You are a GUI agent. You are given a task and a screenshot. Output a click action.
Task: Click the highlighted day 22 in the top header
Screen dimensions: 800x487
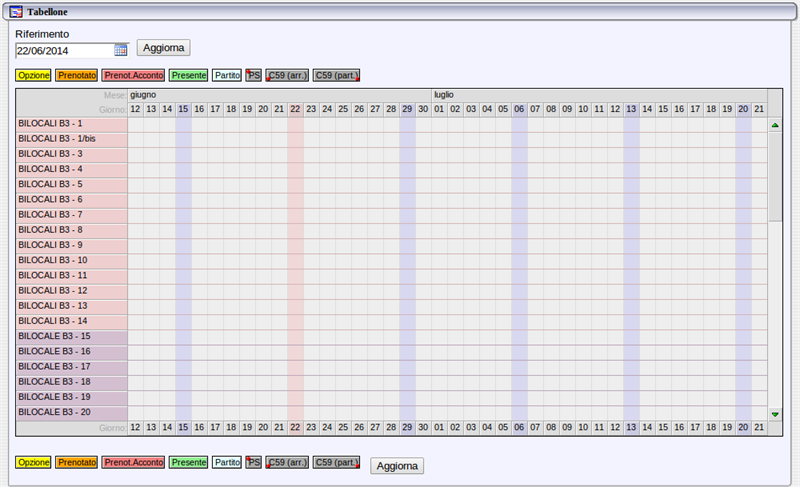pos(295,109)
